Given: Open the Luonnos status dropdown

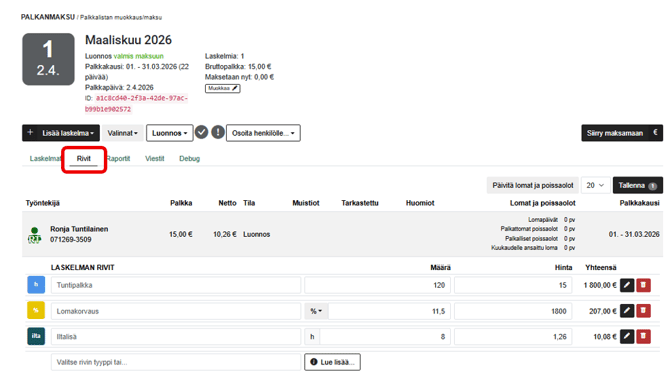Looking at the screenshot, I should [x=170, y=133].
